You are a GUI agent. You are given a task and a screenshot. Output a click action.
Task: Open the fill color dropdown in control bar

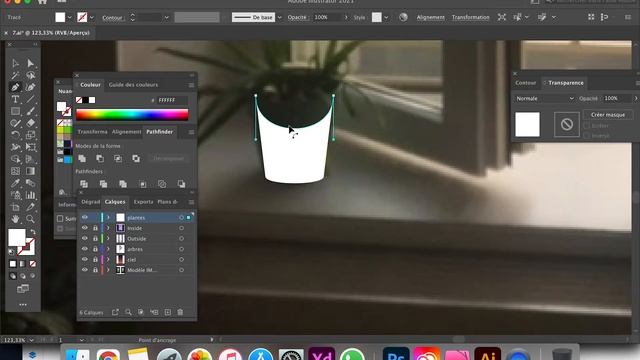[x=69, y=18]
